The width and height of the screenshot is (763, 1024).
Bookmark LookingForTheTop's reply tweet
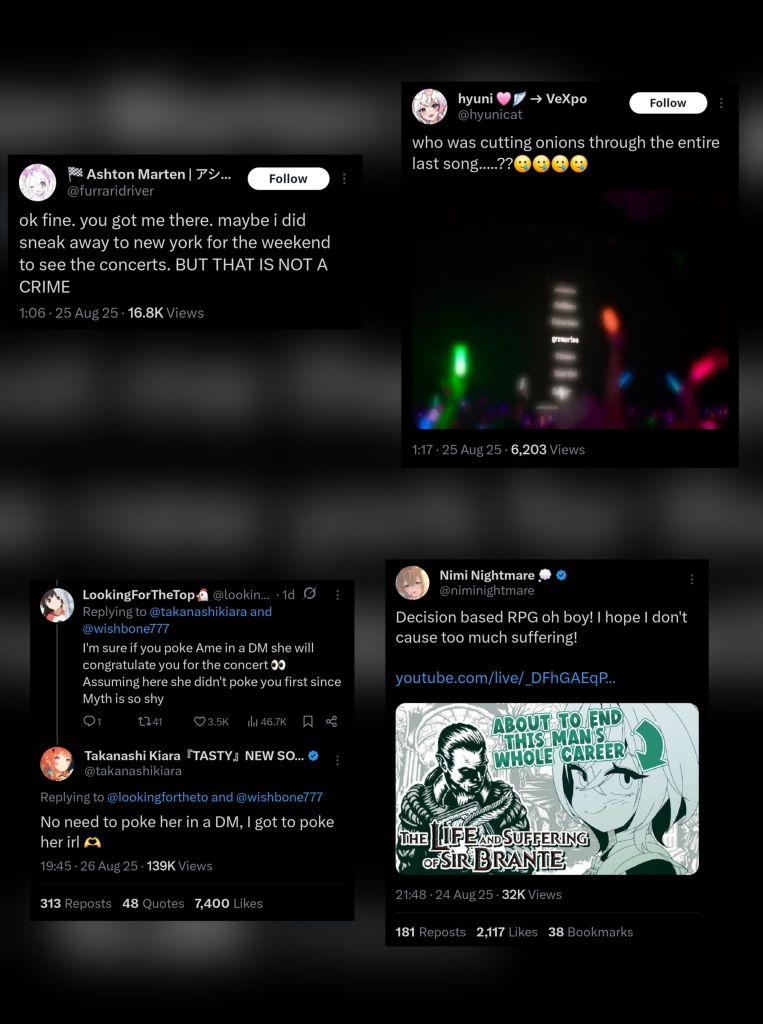point(308,721)
